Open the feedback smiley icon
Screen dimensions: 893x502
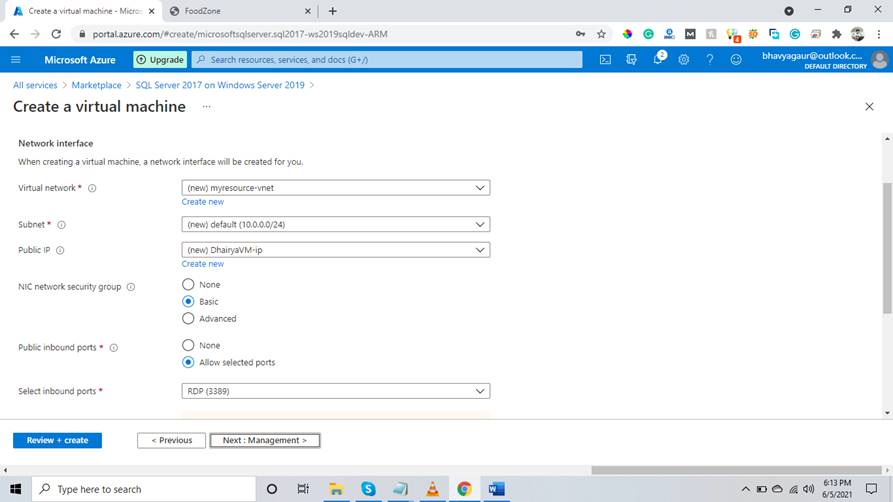click(x=736, y=59)
